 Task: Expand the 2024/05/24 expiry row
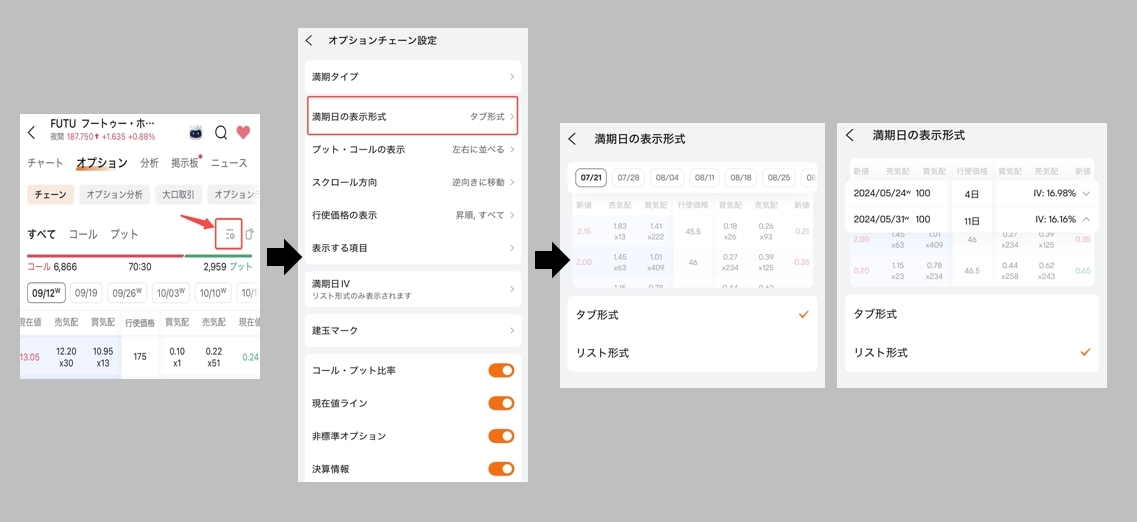click(x=1085, y=193)
